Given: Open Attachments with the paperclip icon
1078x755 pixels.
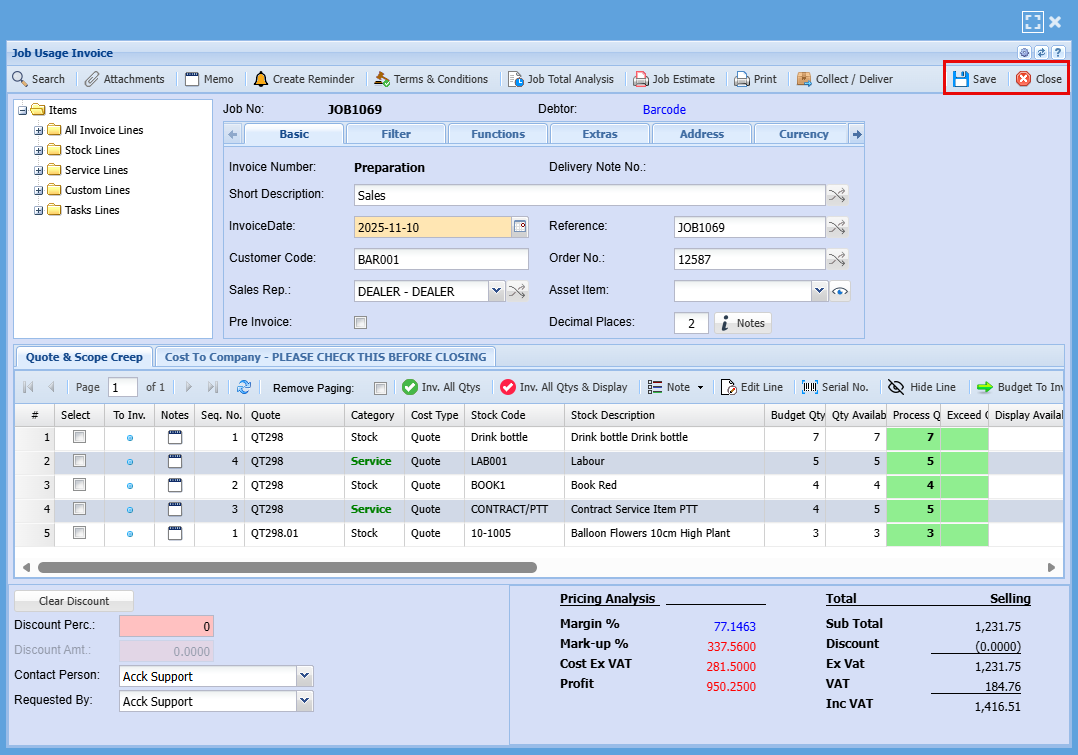Looking at the screenshot, I should (92, 79).
